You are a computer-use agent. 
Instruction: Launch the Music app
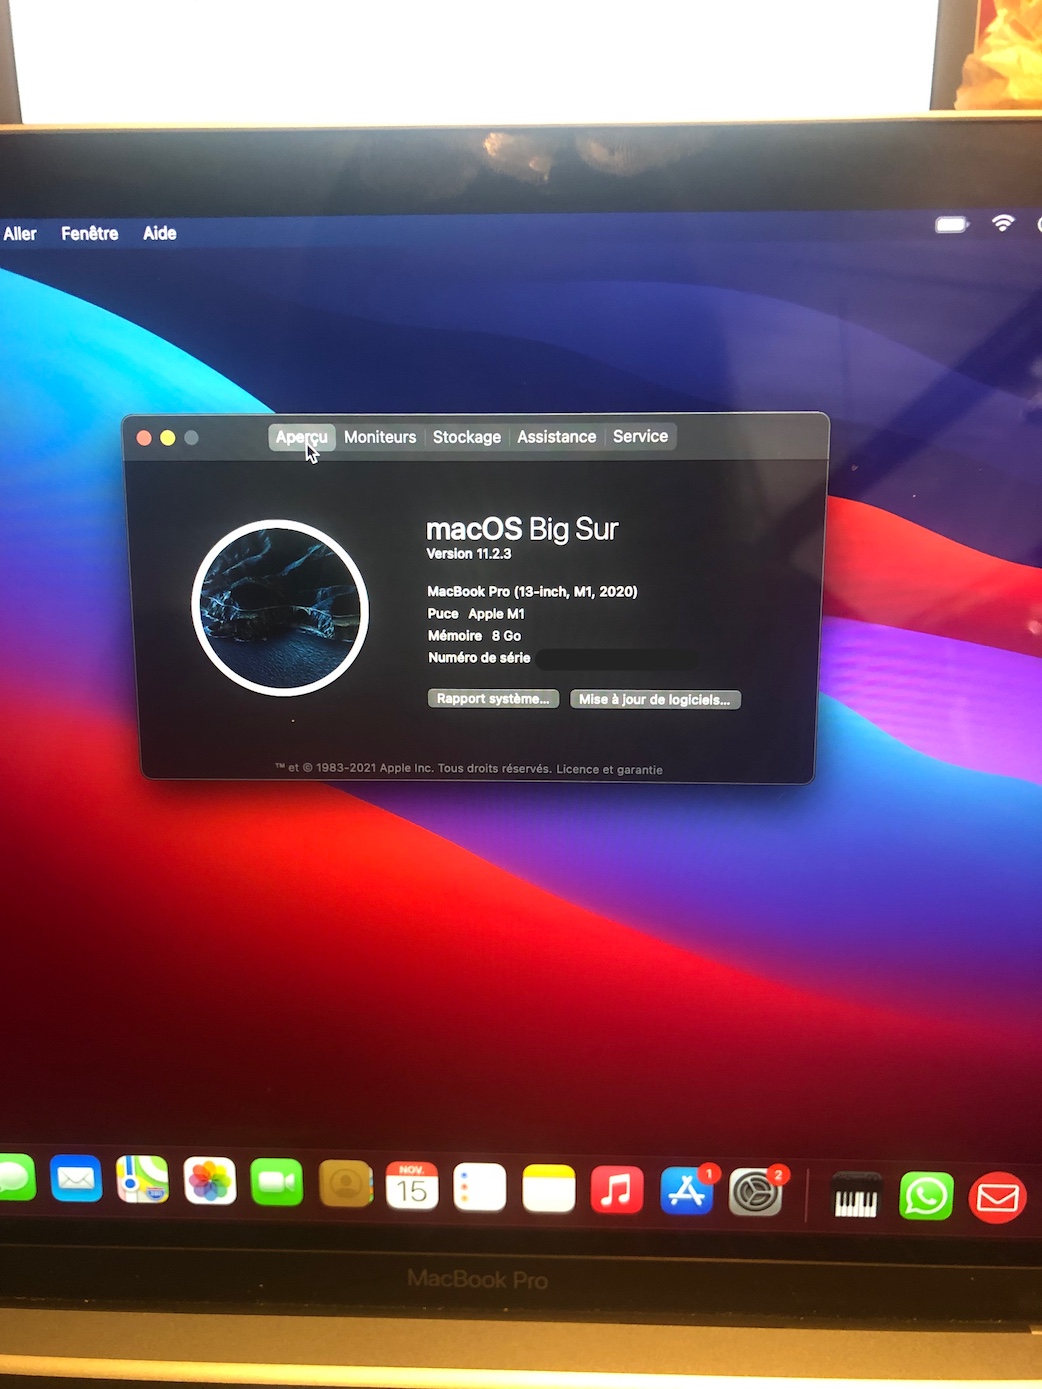pos(616,1190)
